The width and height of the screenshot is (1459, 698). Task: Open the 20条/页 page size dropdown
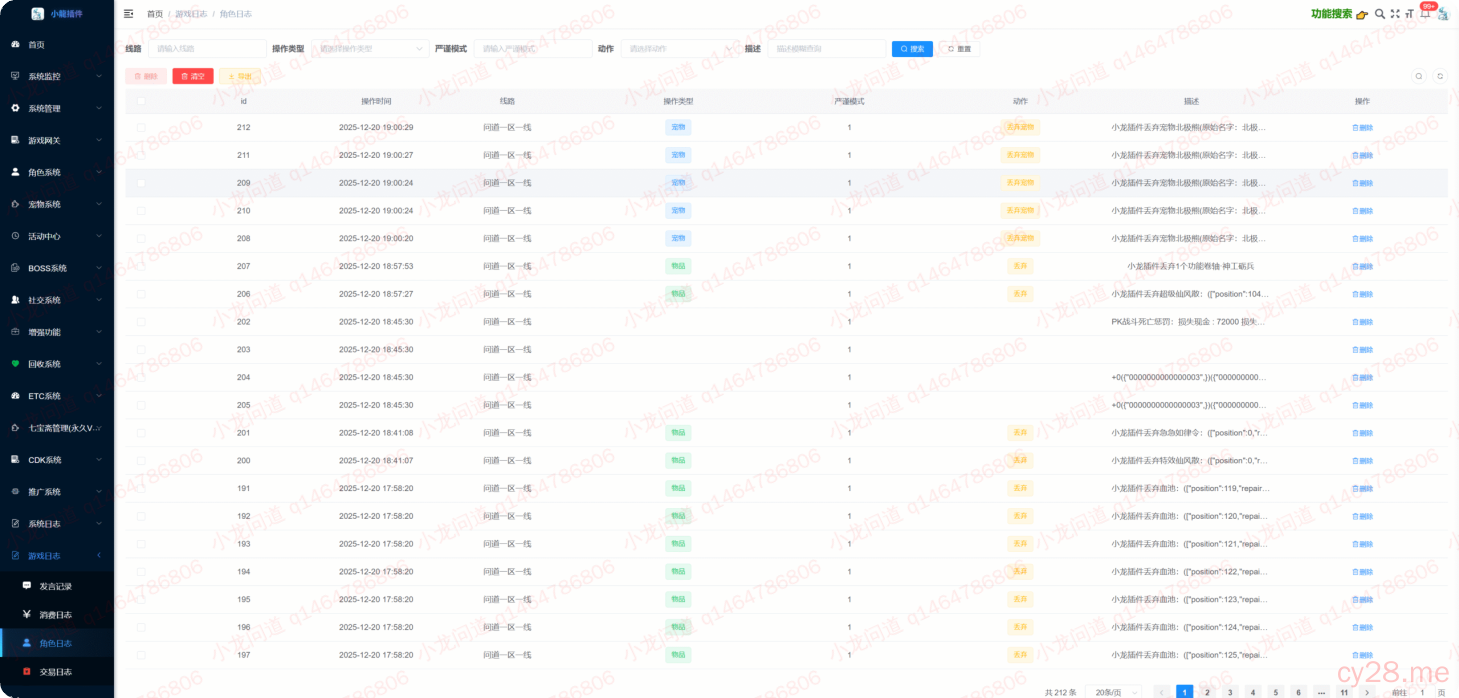tap(1113, 692)
